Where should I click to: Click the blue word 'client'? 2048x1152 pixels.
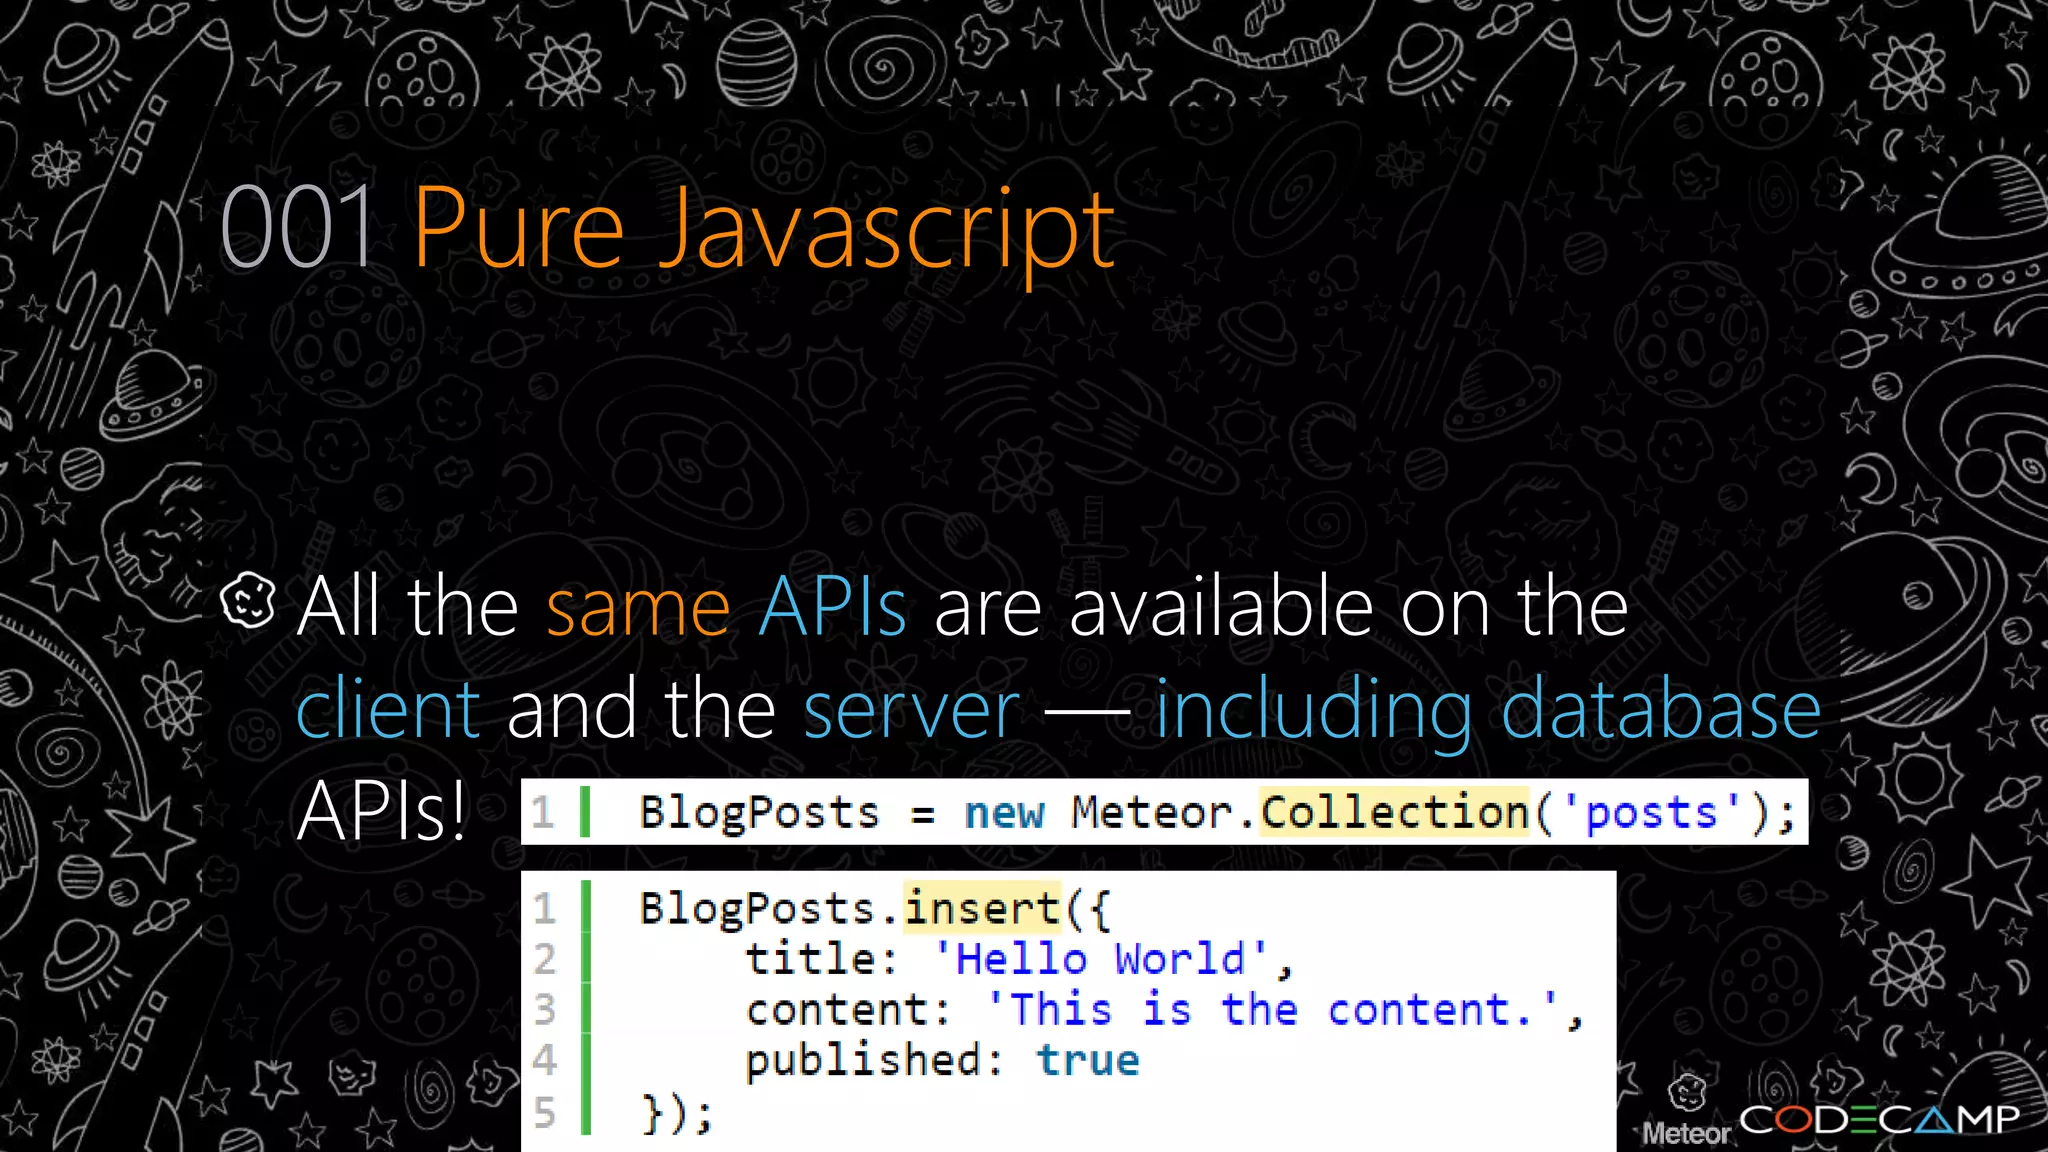[389, 707]
